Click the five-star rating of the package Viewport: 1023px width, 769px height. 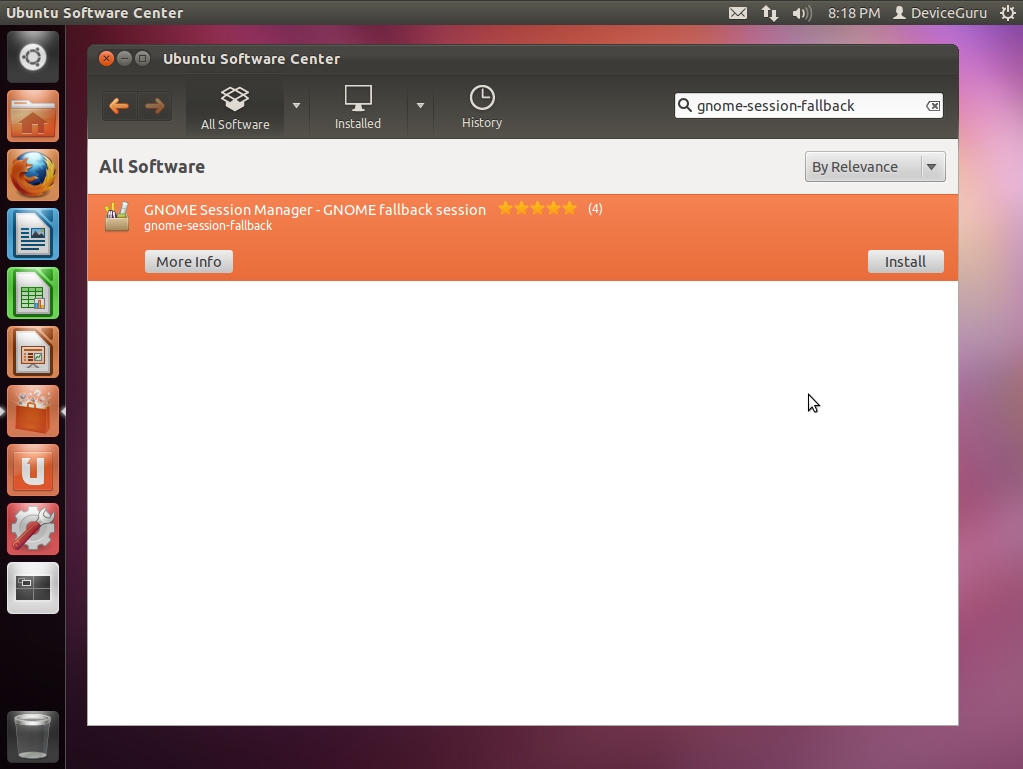[537, 209]
